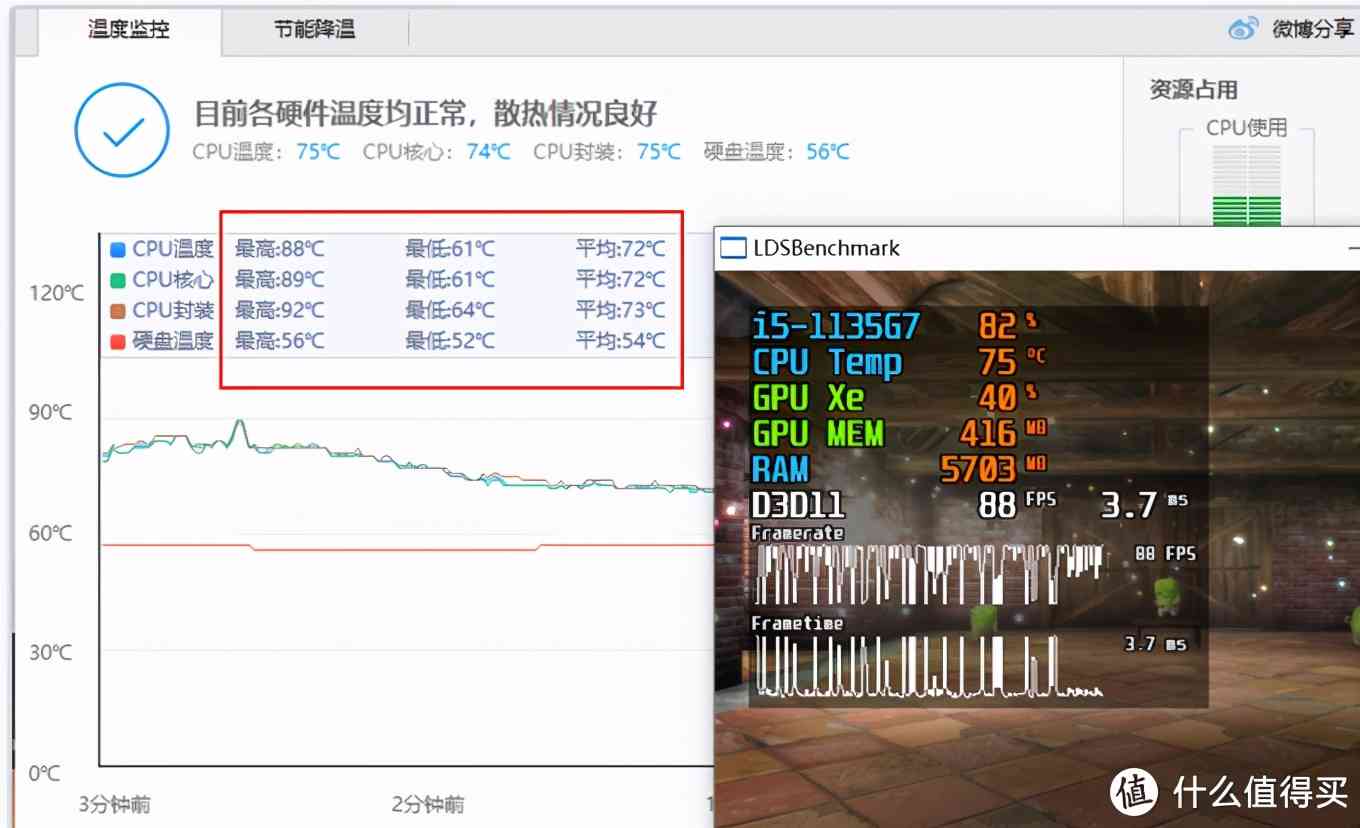Click the Weibo share icon
1360x828 pixels.
[x=1243, y=29]
